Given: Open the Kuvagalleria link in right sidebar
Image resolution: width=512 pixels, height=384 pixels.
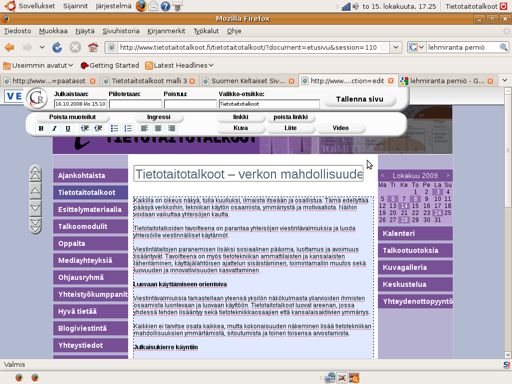Looking at the screenshot, I should coord(415,267).
